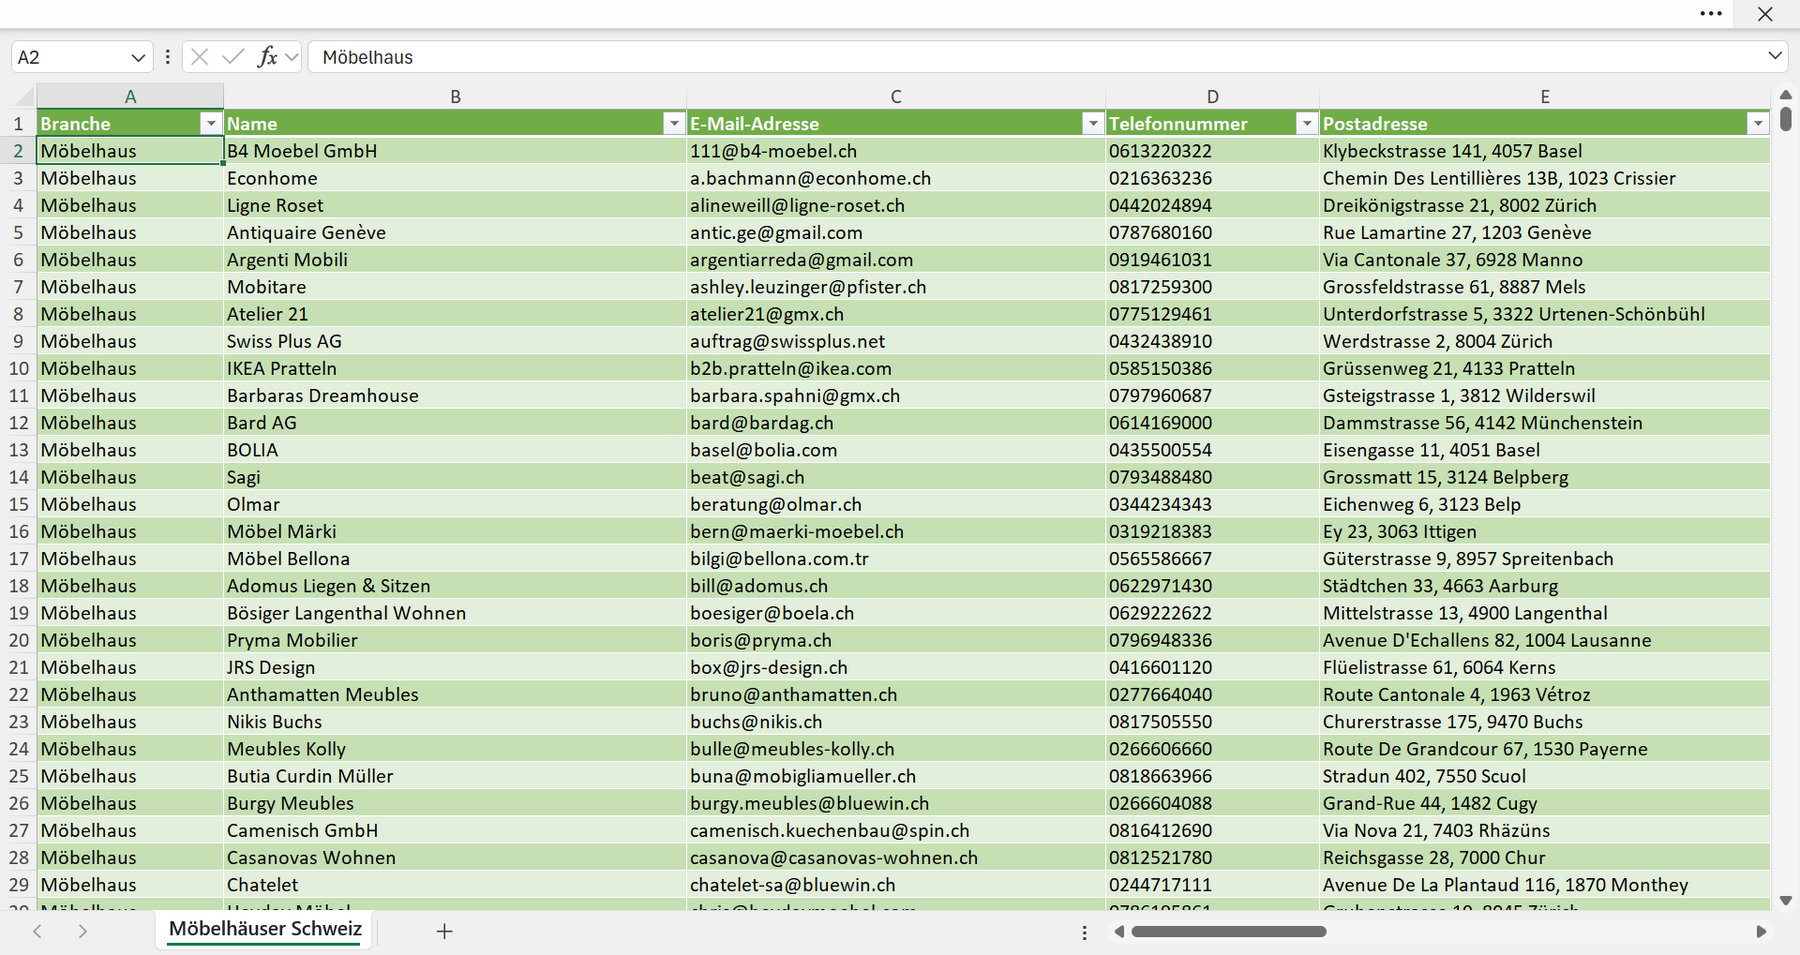Image resolution: width=1800 pixels, height=955 pixels.
Task: Click address Stradun 402, 7550 Scuol
Action: coord(1545,776)
